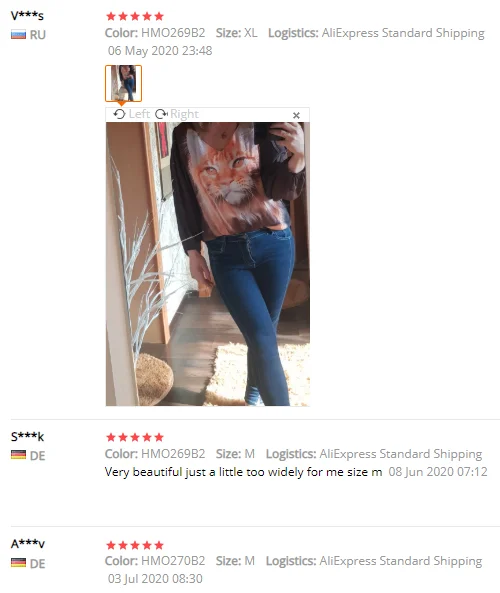500x593 pixels.
Task: Click the color HMO270B2 label
Action: click(x=155, y=561)
